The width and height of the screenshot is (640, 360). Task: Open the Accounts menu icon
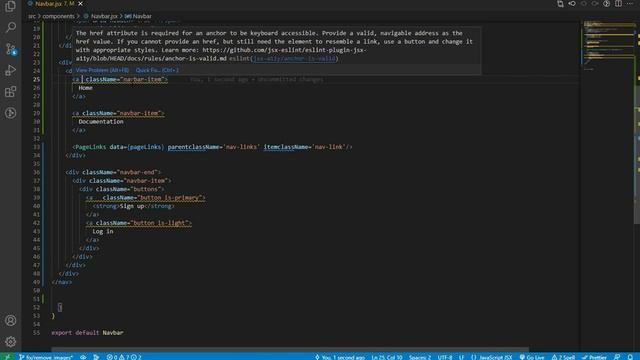coord(11,320)
